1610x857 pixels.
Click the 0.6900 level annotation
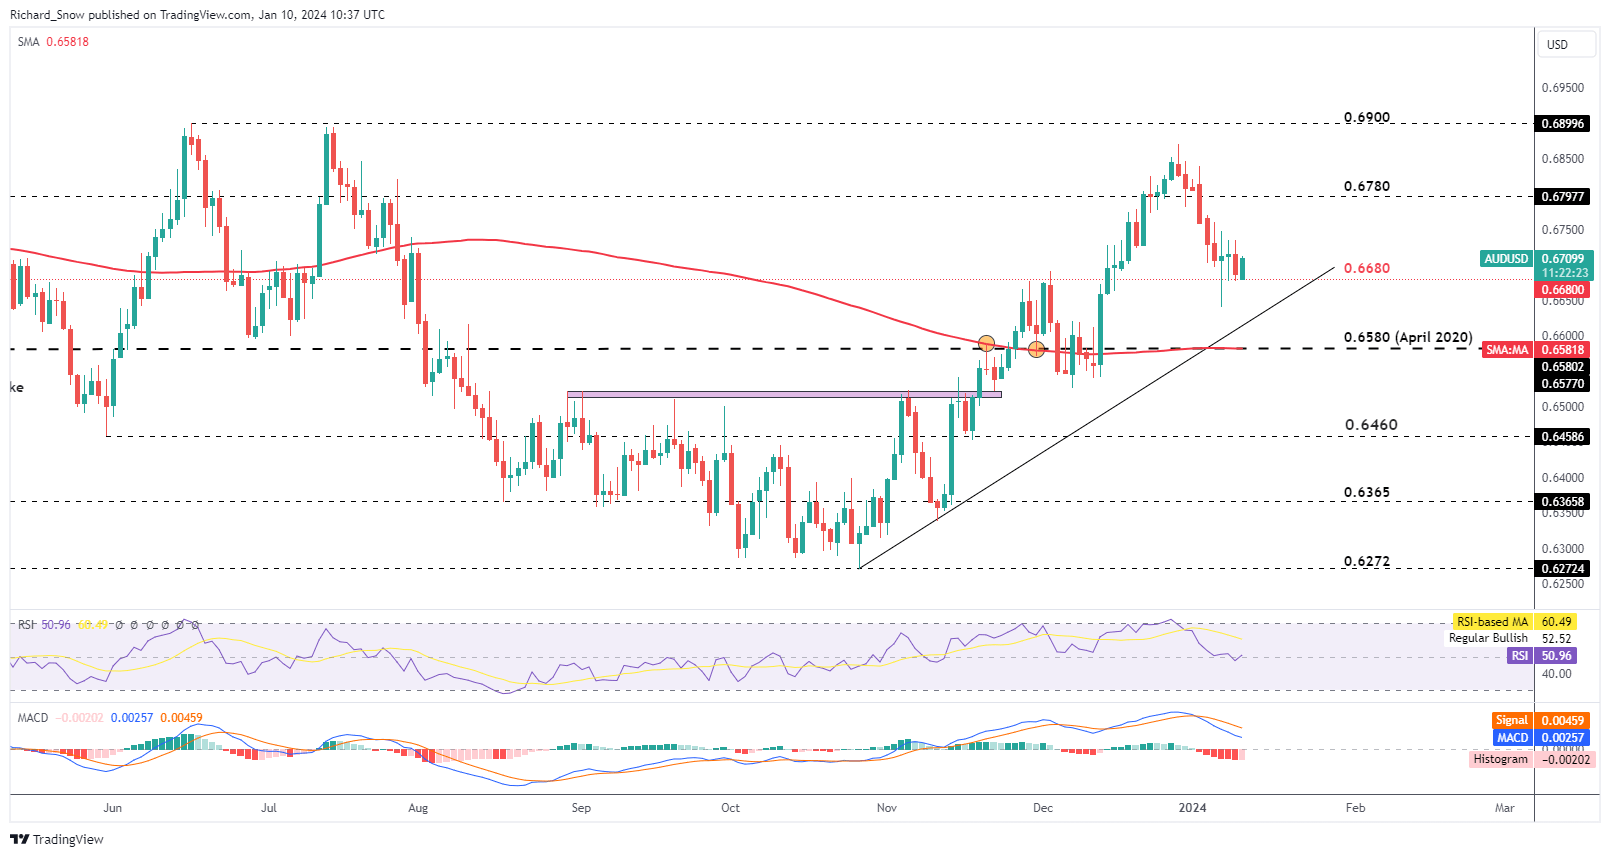[1367, 117]
